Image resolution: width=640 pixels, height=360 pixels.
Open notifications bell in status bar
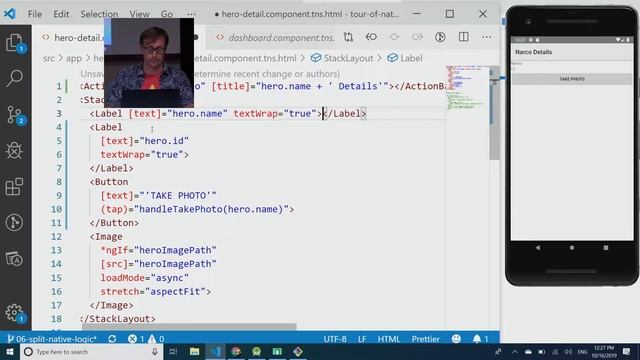[480, 339]
